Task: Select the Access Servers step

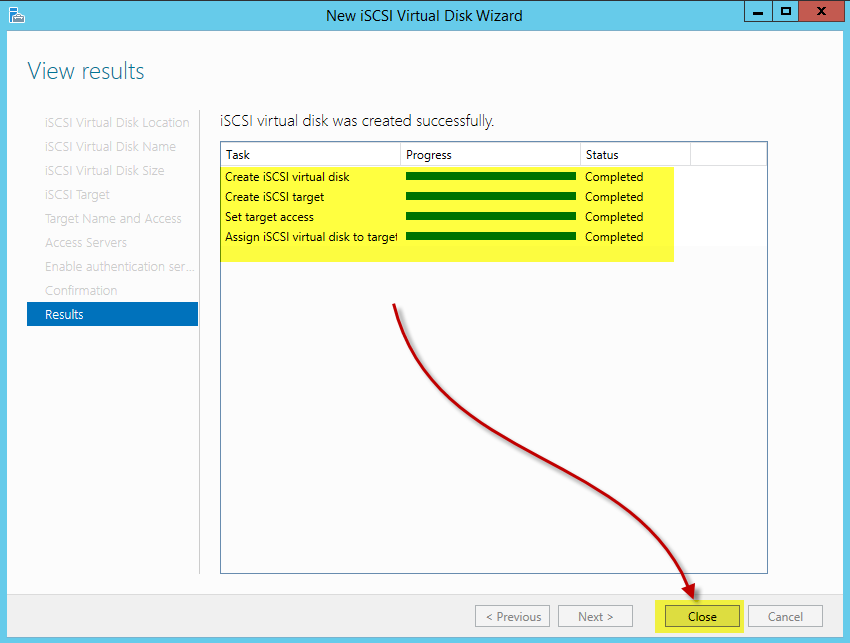Action: pyautogui.click(x=86, y=242)
